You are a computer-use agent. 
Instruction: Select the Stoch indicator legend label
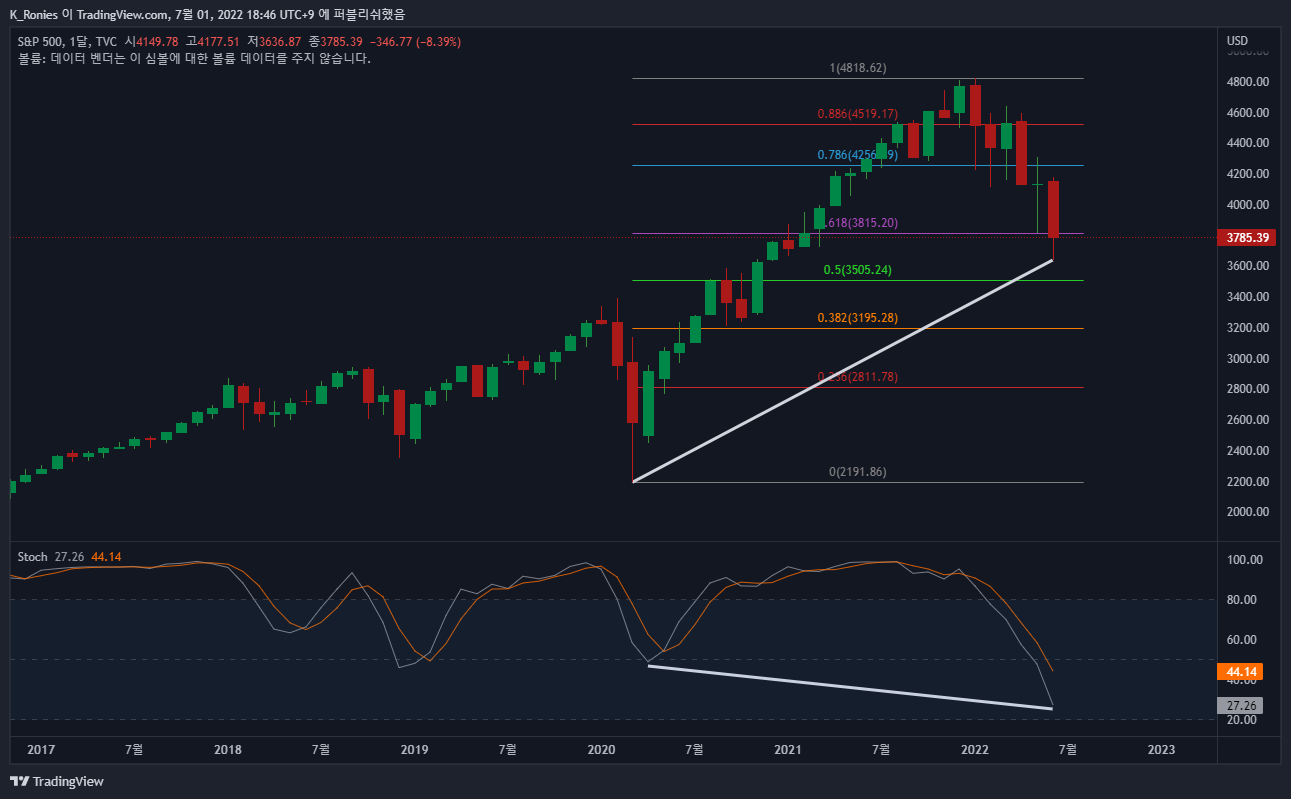click(x=32, y=556)
